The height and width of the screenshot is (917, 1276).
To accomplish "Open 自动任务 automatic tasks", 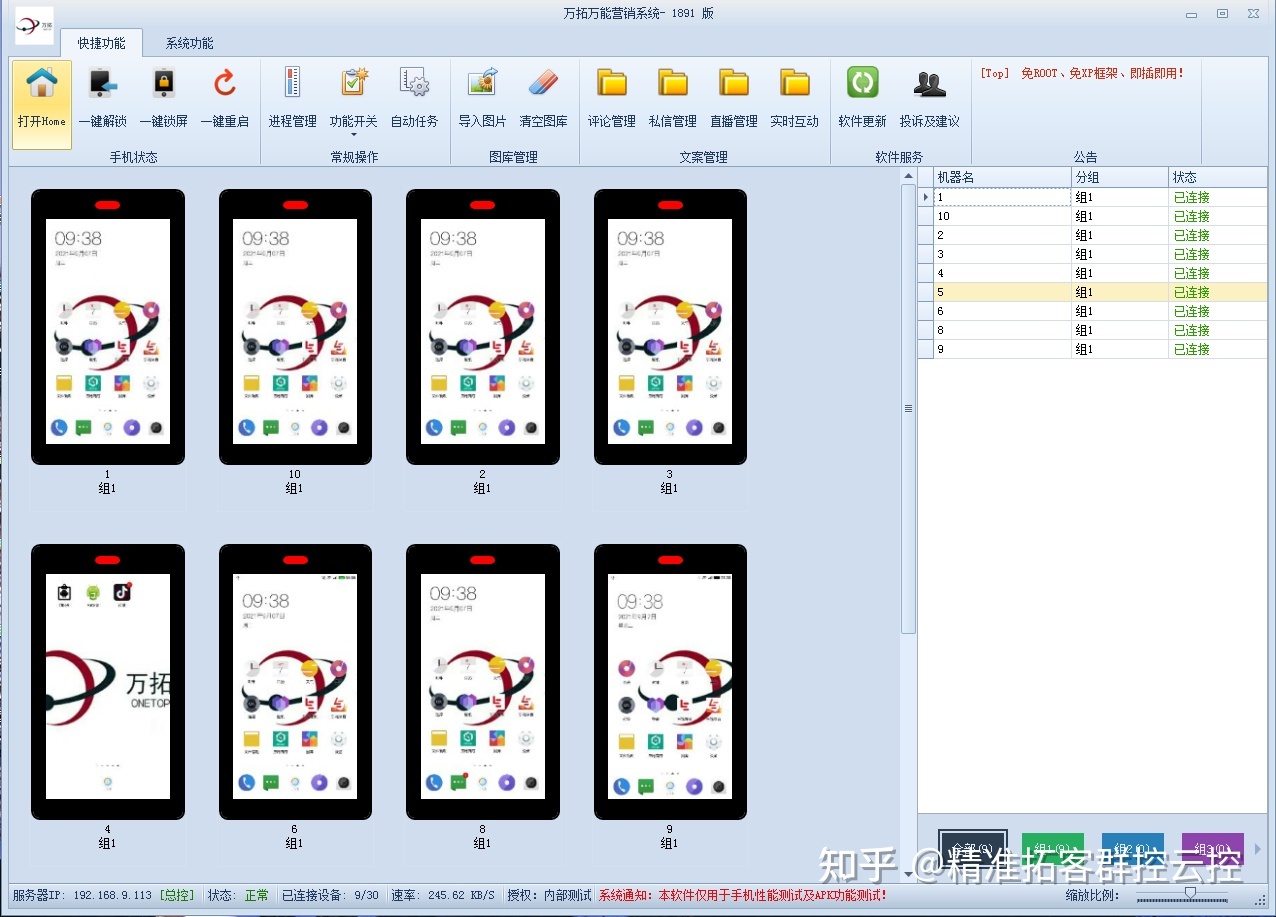I will (x=414, y=84).
